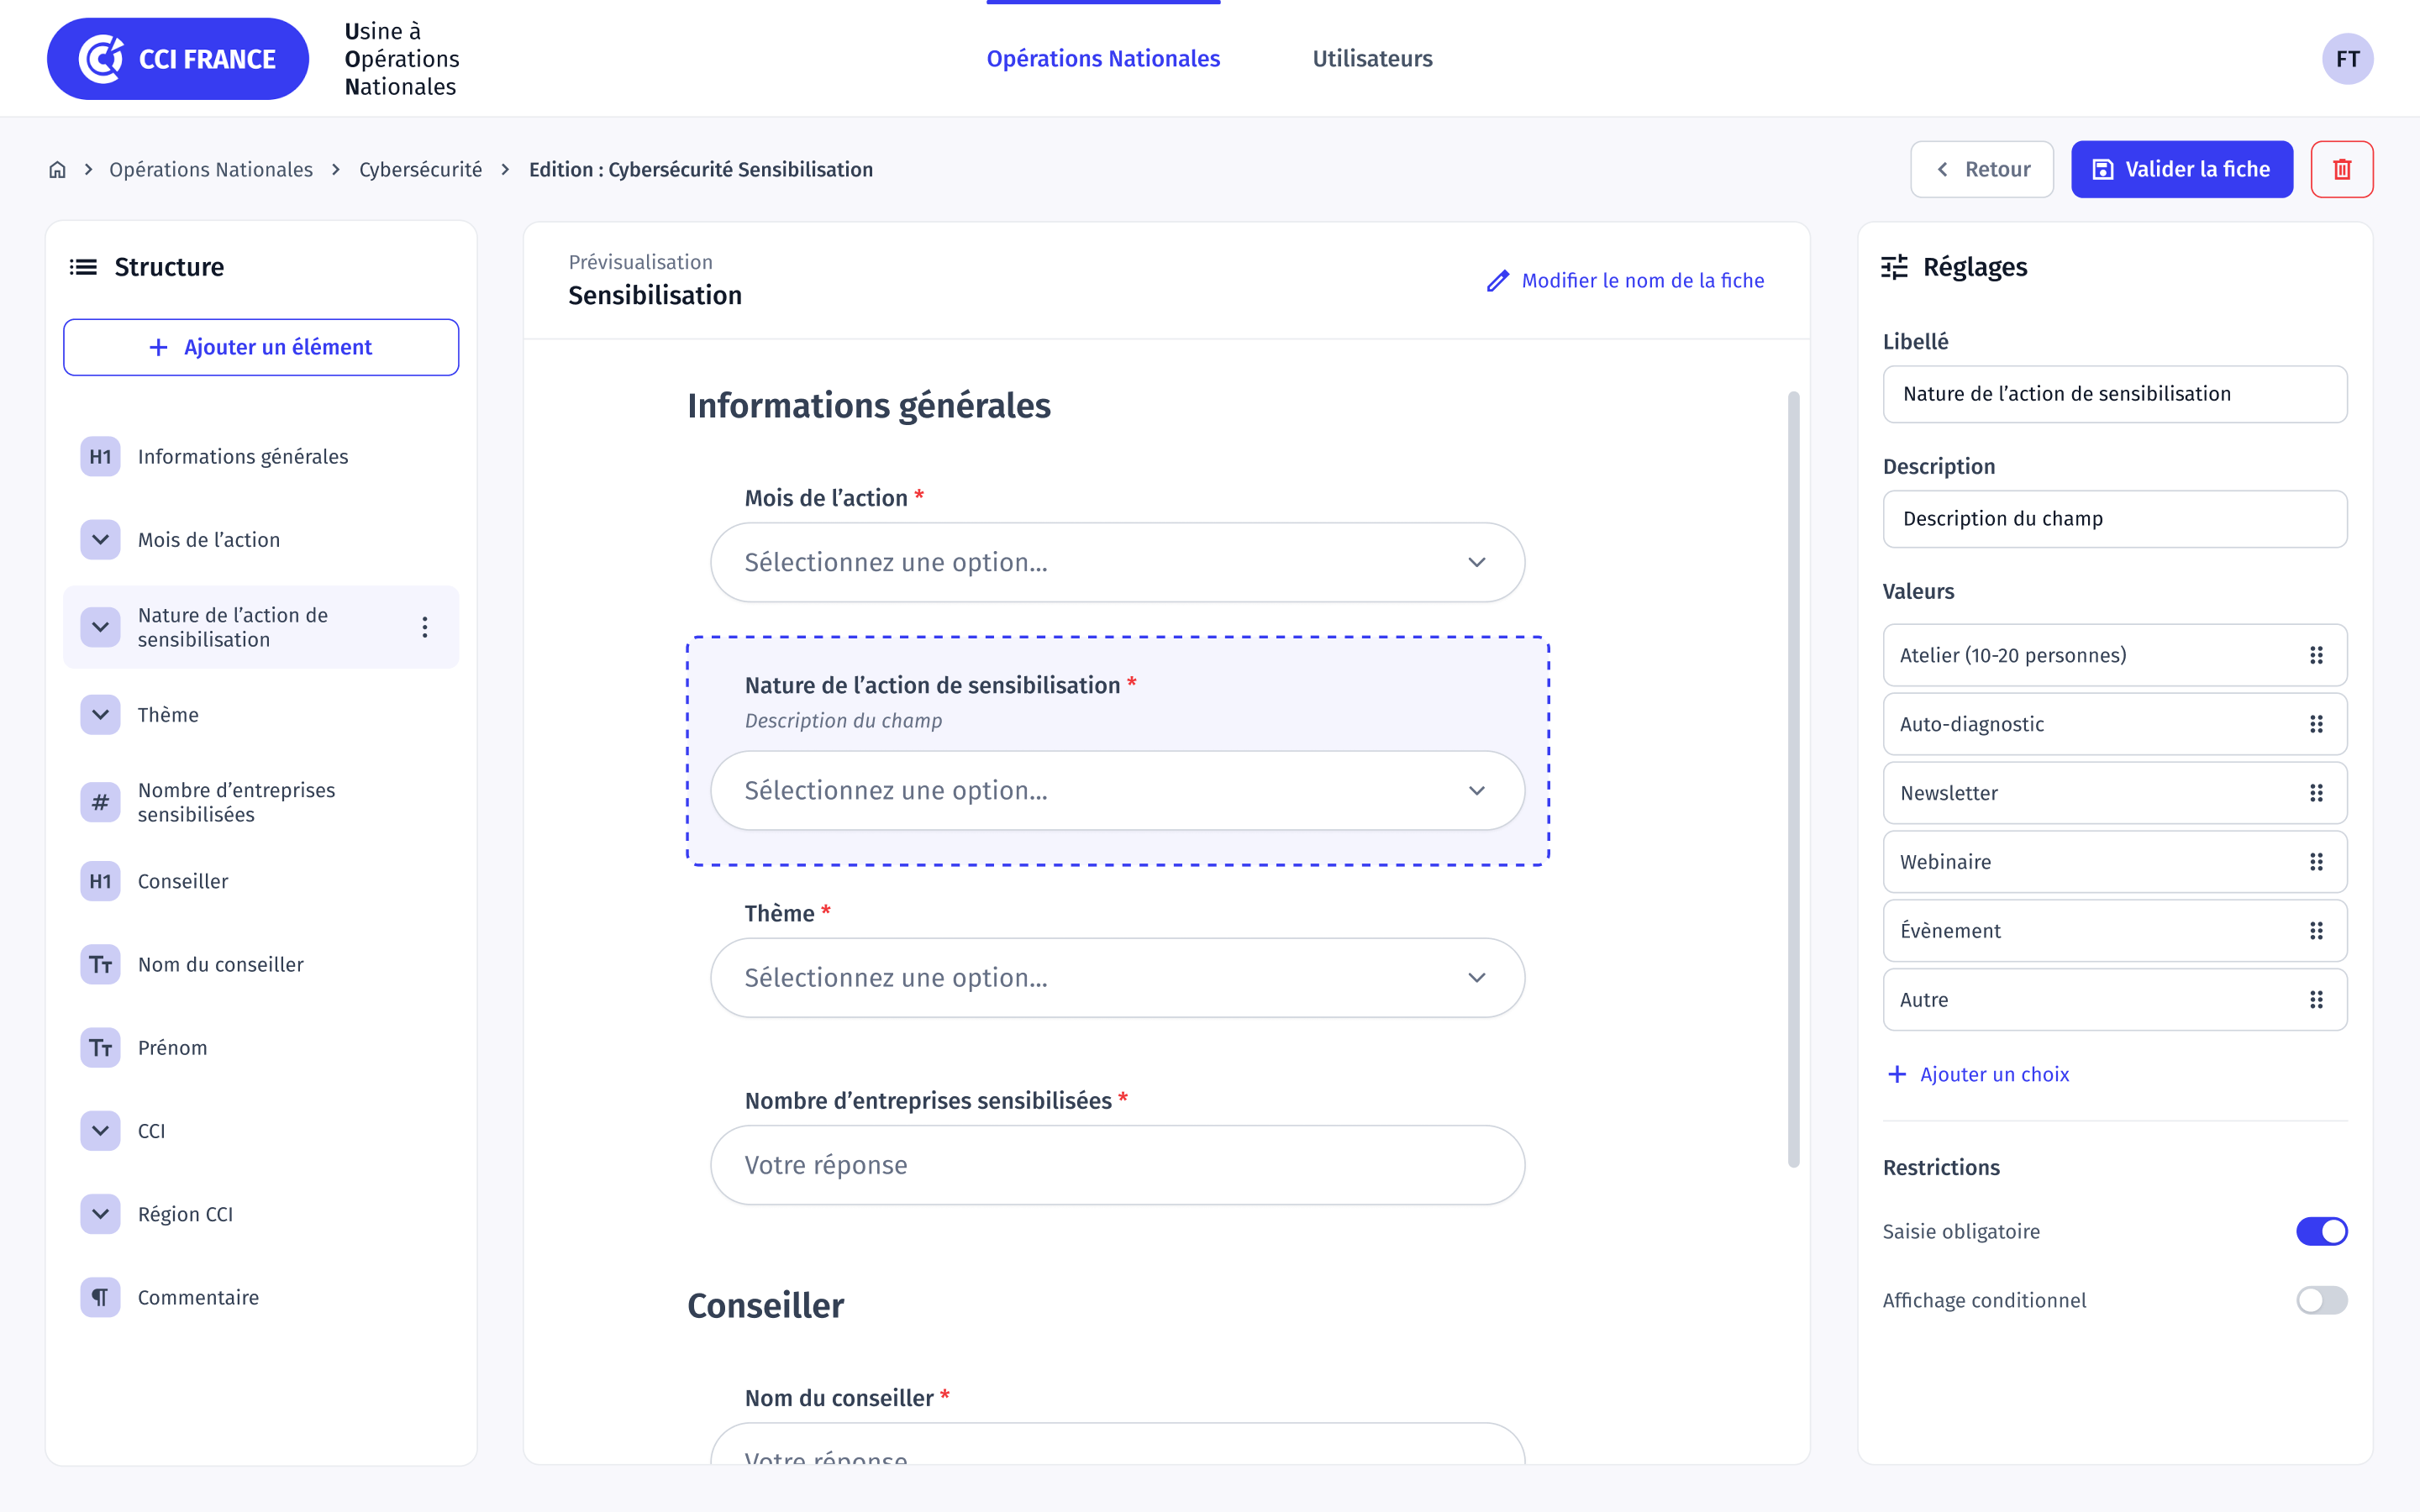Click Valider la fiche button
The height and width of the screenshot is (1512, 2420).
2181,169
